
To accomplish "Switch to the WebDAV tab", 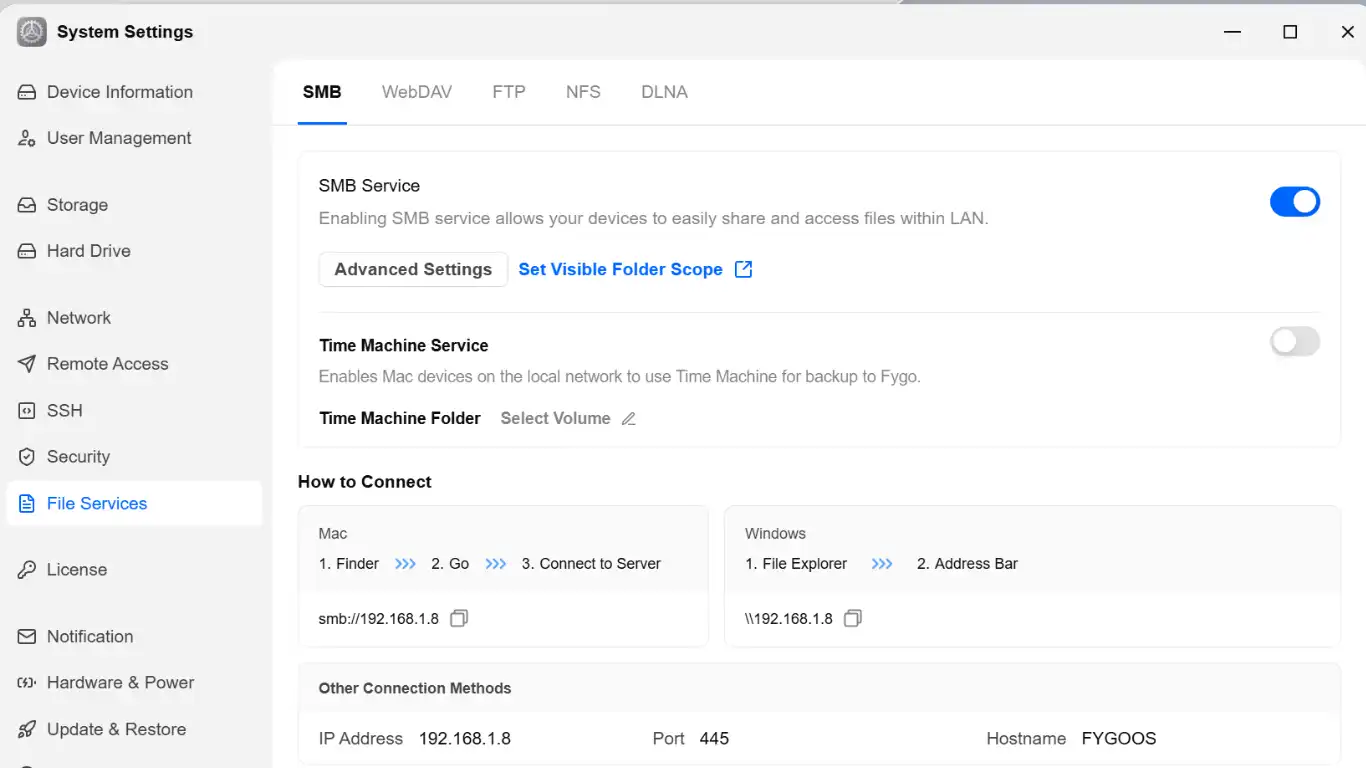I will 417,92.
